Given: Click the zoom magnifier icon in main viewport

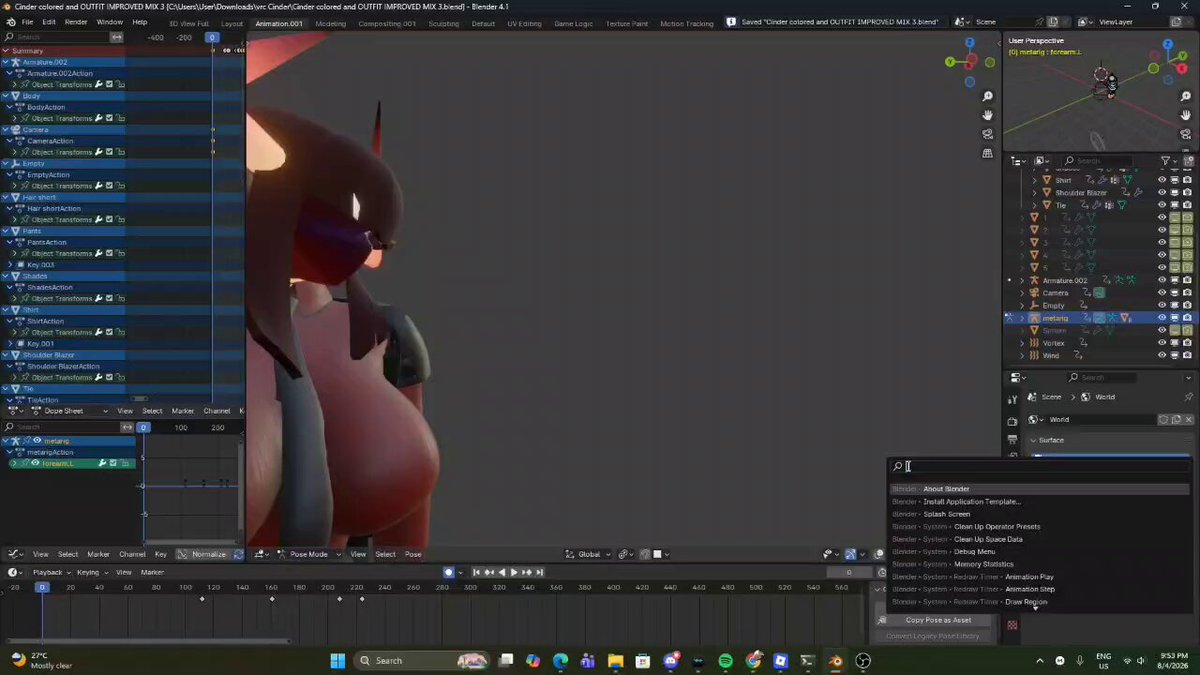Looking at the screenshot, I should (987, 96).
